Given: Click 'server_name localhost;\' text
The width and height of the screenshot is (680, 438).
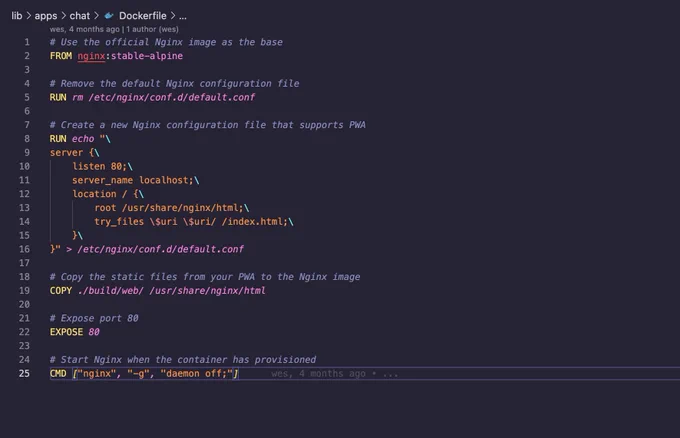Looking at the screenshot, I should click(x=135, y=180).
